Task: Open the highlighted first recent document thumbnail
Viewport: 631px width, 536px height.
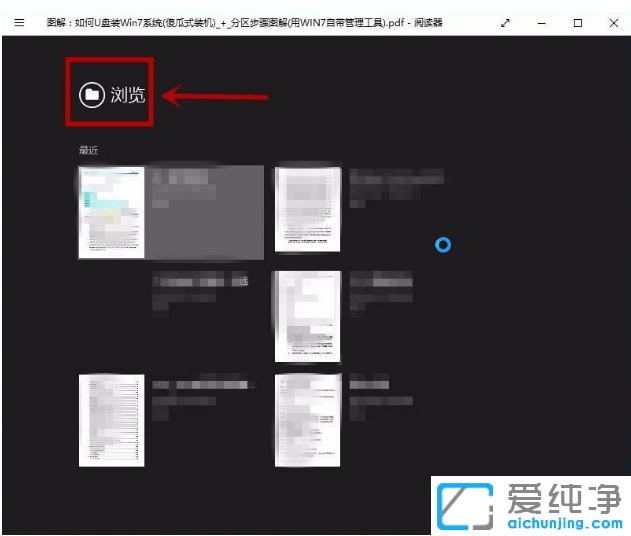Action: (x=111, y=212)
